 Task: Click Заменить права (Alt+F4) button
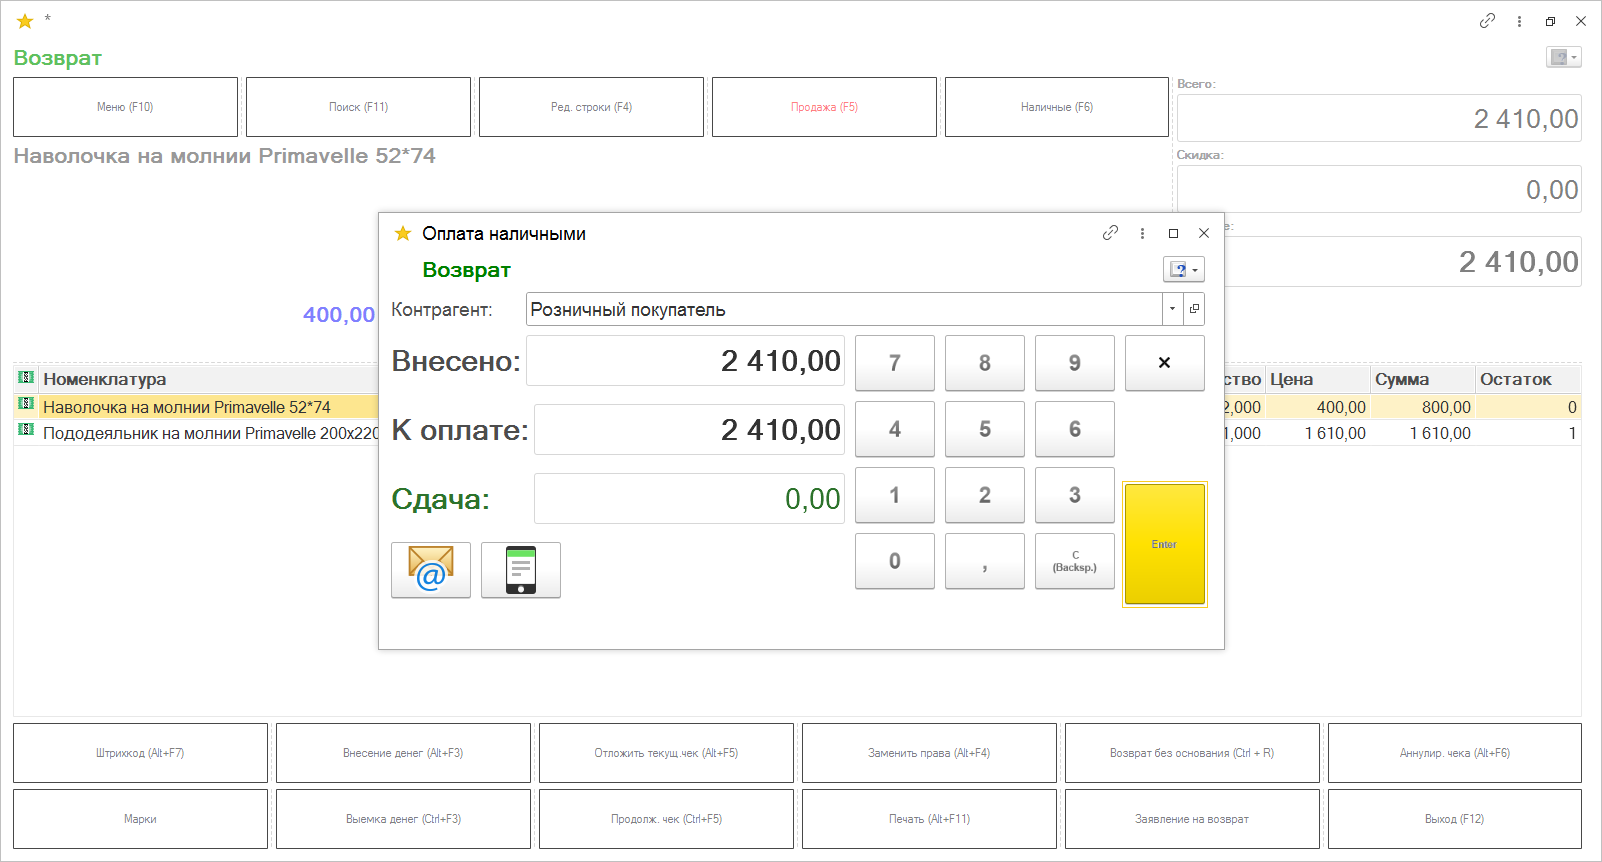[929, 753]
